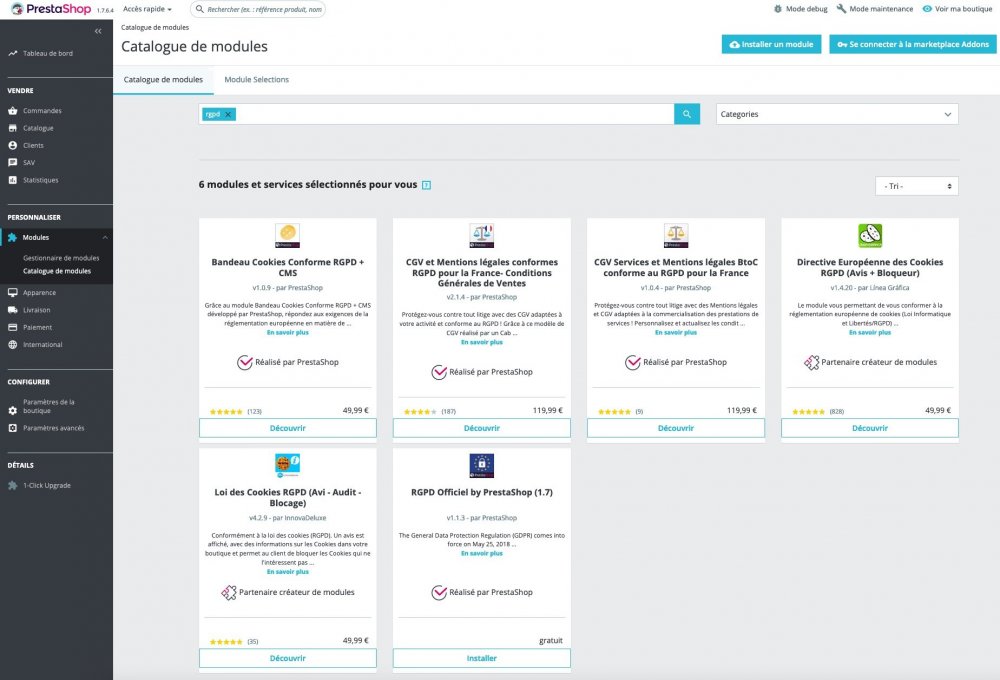Click En savoir plus for Bandeau Cookies module
Image resolution: width=1000 pixels, height=680 pixels.
(288, 333)
